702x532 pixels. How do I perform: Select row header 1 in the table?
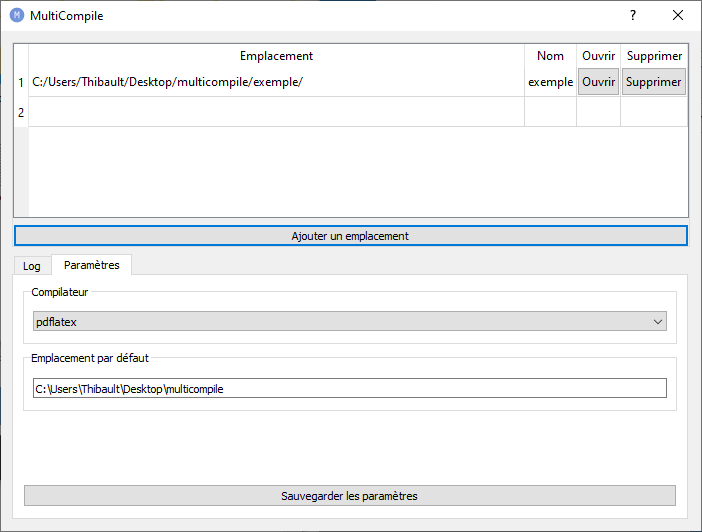click(21, 82)
